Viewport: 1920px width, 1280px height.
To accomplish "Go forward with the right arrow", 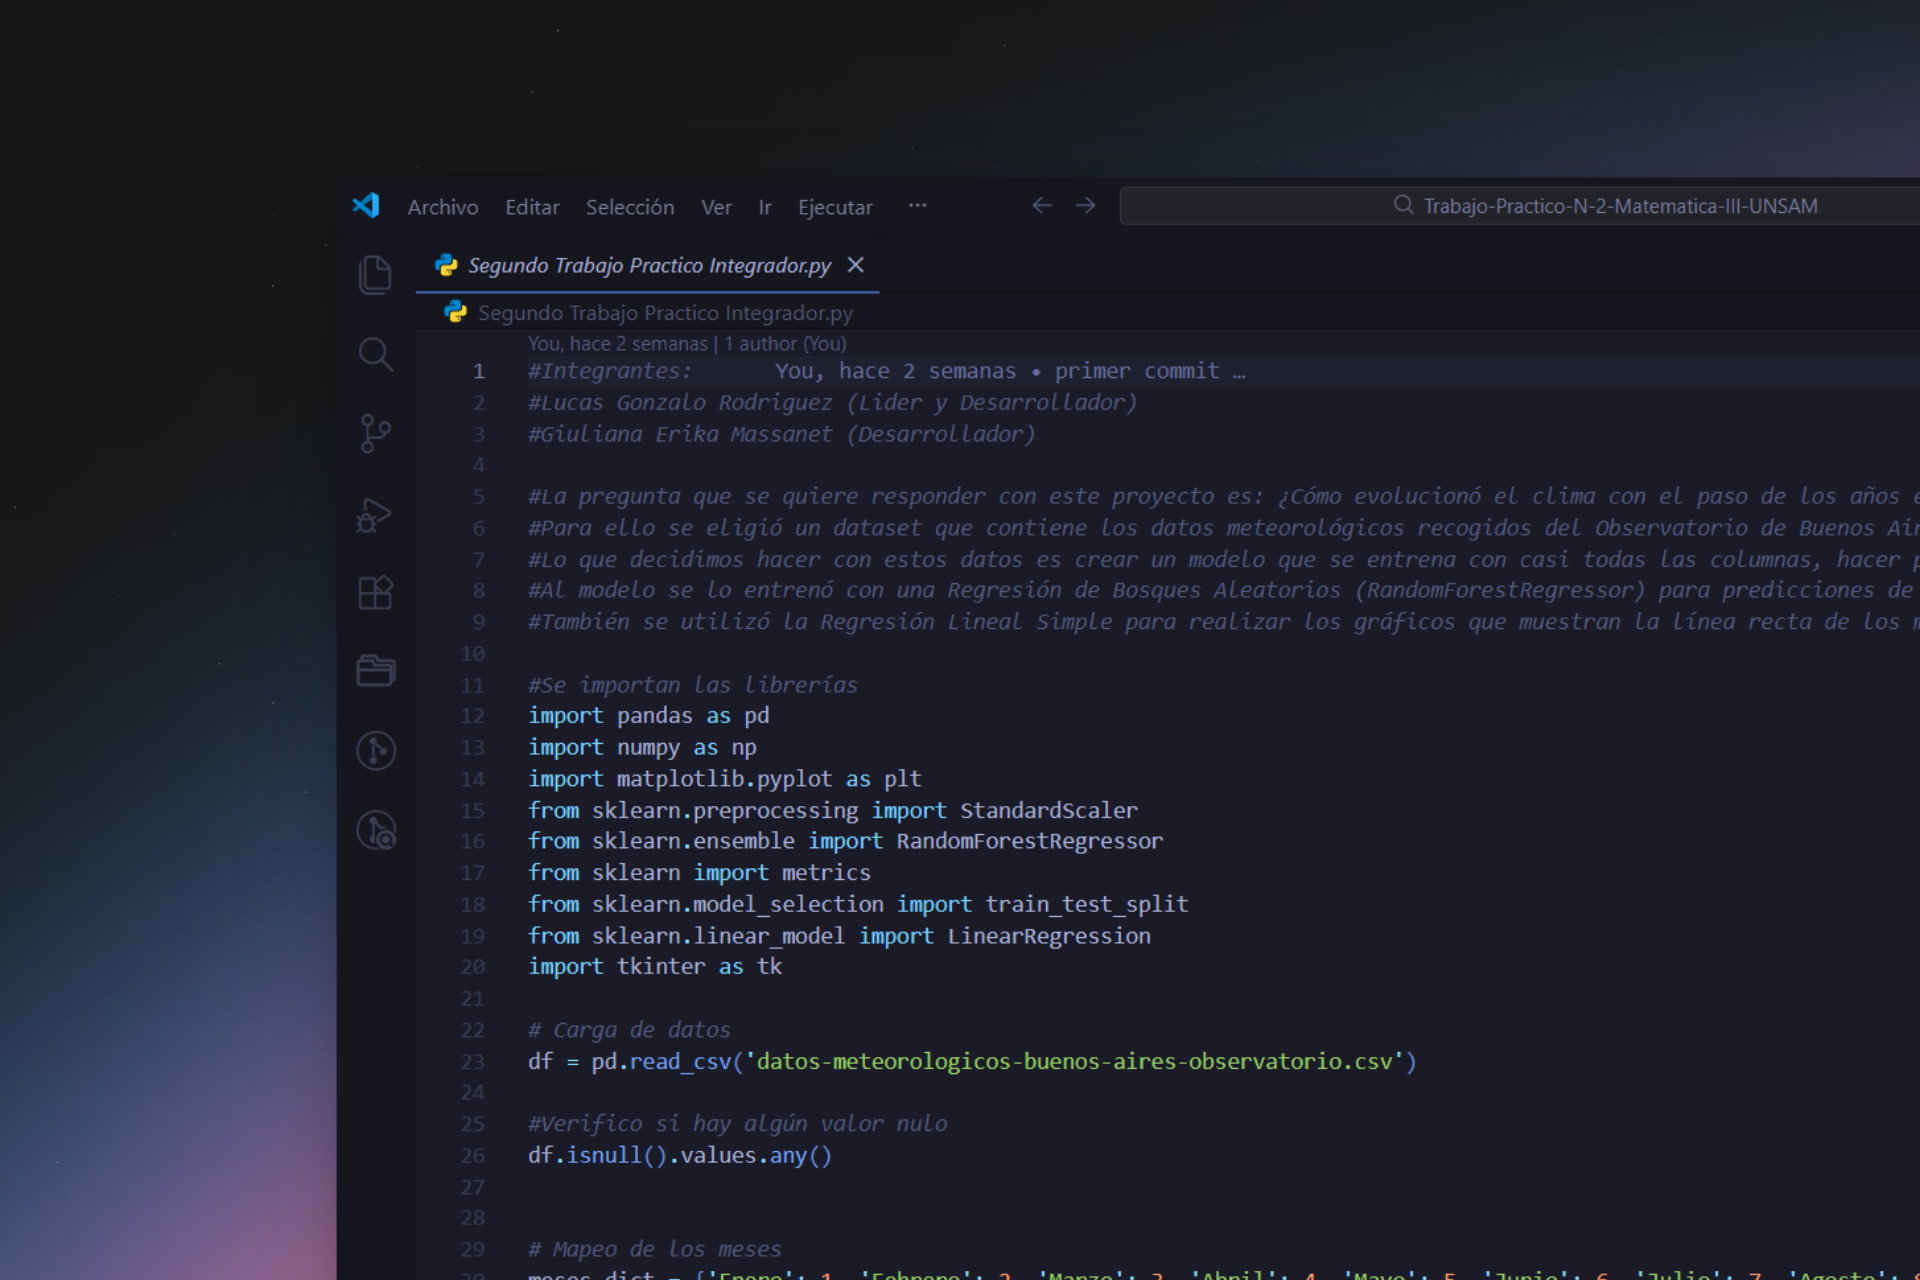I will click(x=1085, y=206).
